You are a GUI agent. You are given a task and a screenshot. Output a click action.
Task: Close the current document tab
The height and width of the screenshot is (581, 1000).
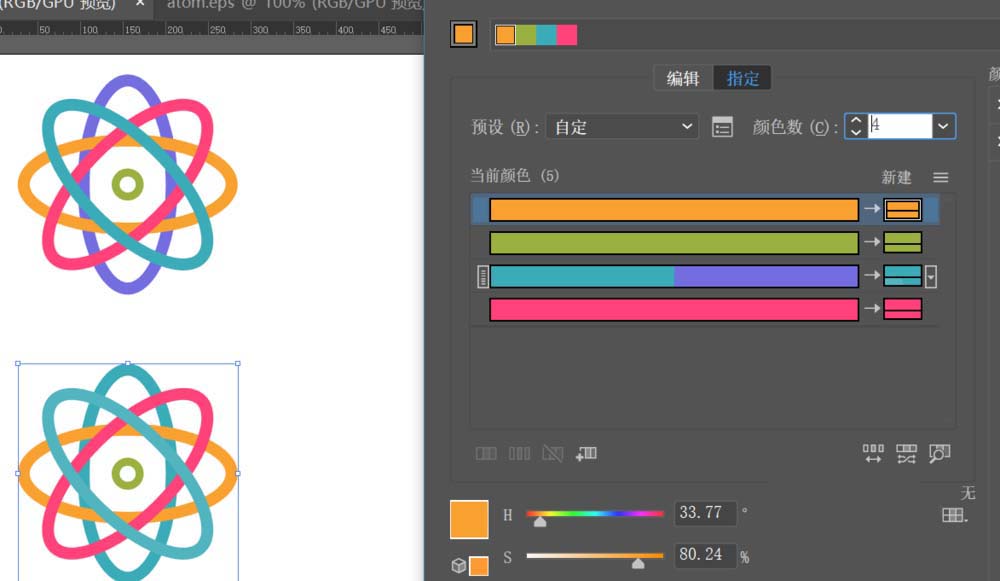[x=140, y=4]
